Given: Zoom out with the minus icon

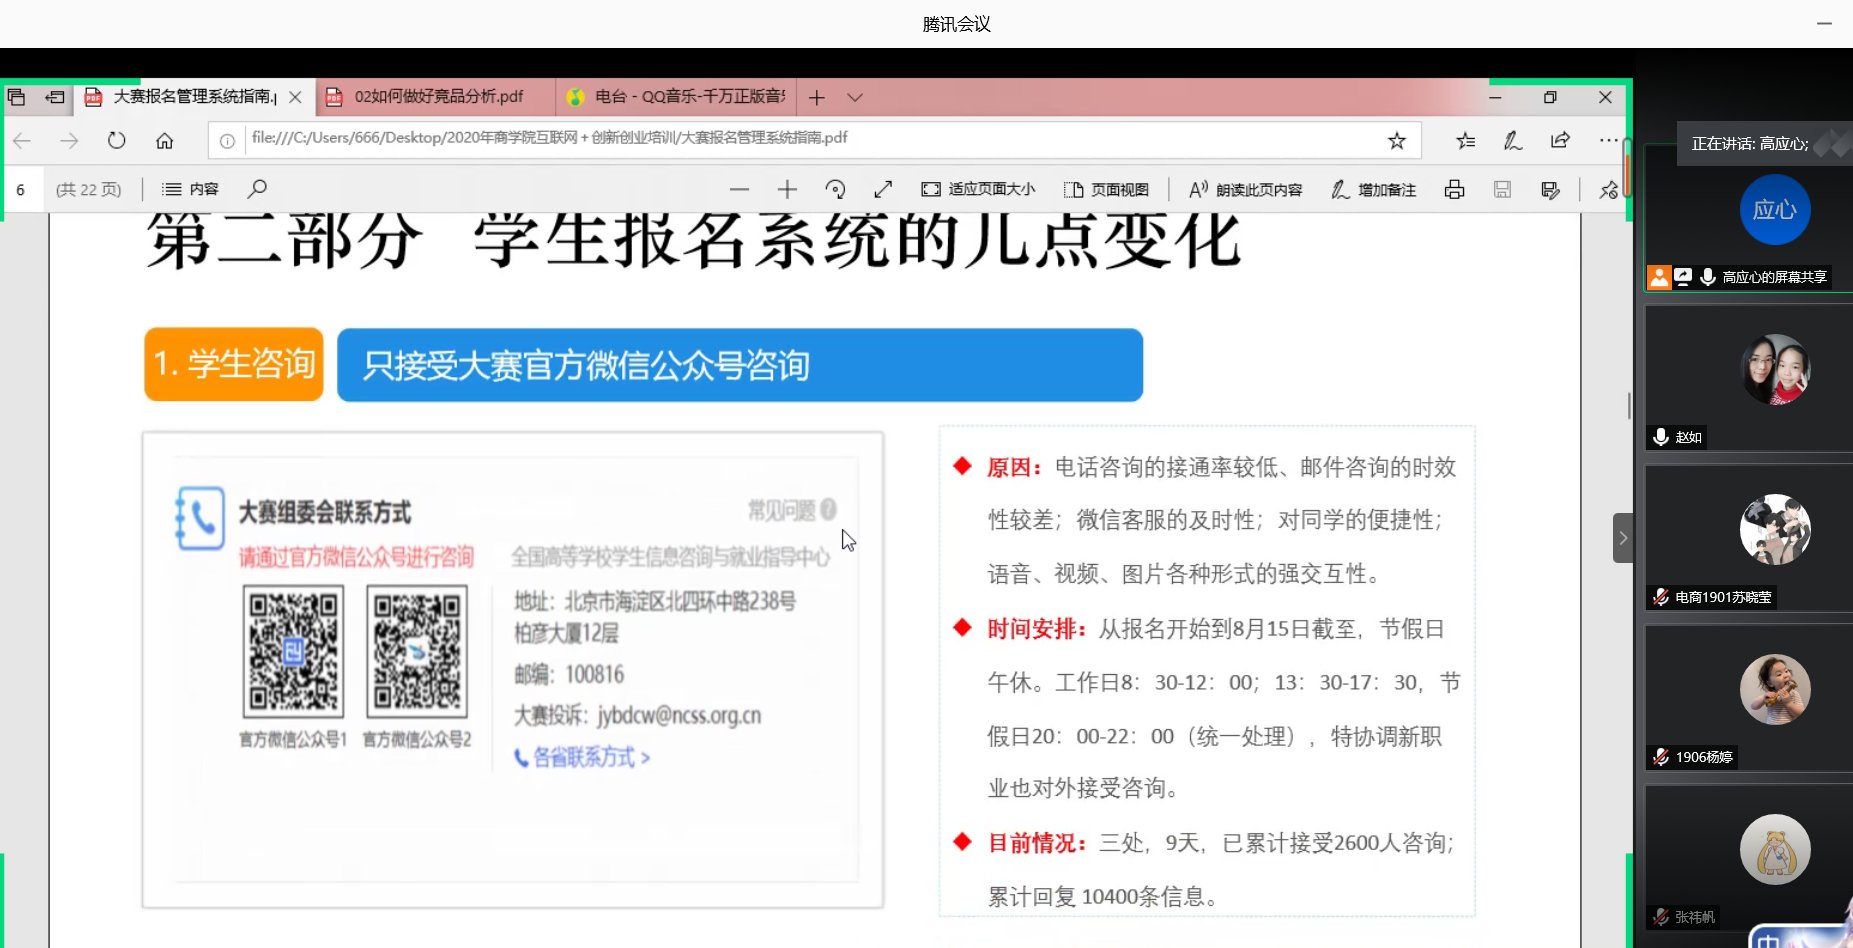Looking at the screenshot, I should click(x=739, y=189).
